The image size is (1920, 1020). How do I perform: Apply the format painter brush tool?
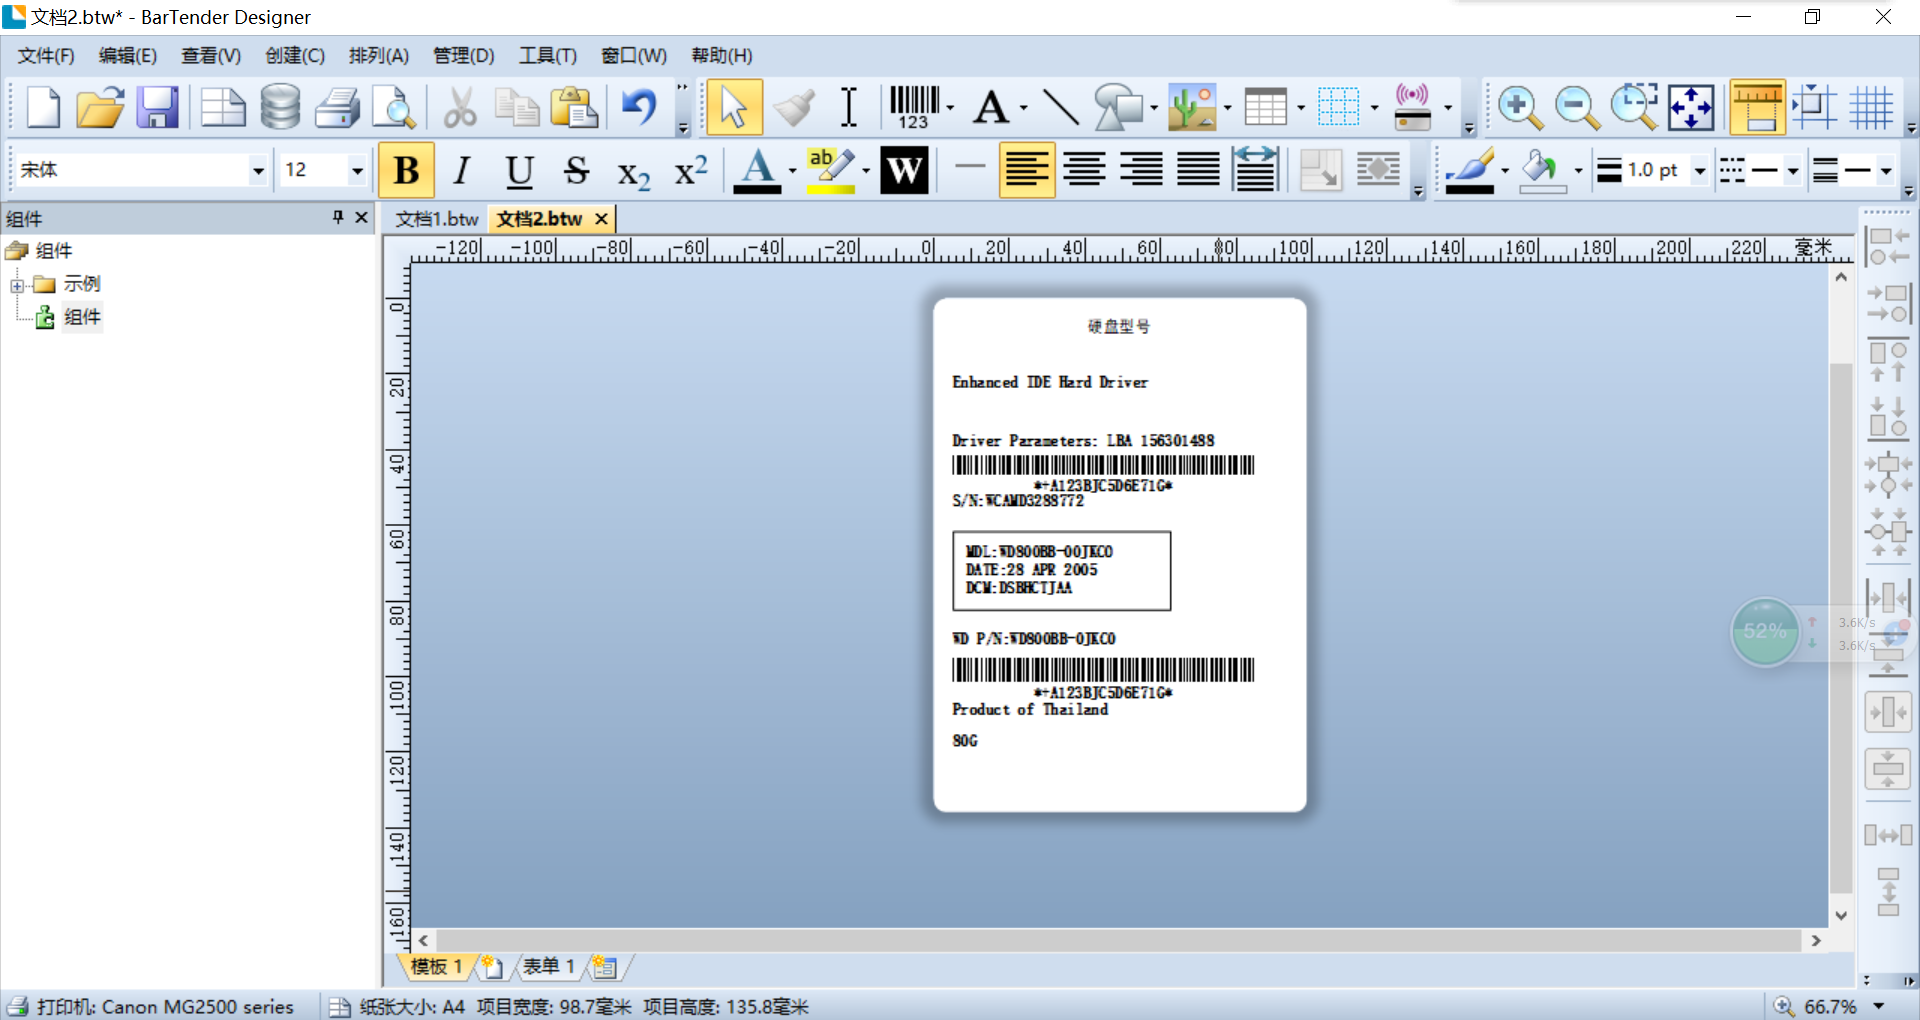click(x=793, y=107)
